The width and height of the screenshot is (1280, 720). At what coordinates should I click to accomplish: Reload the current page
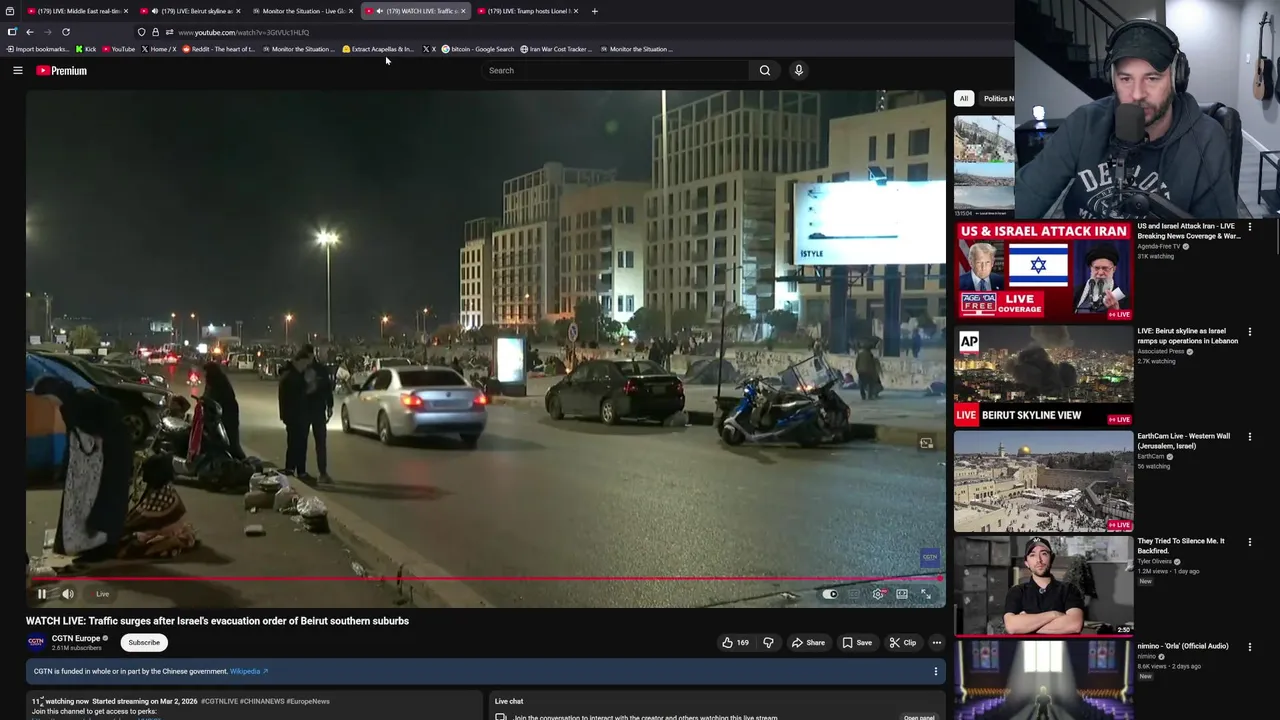[66, 32]
